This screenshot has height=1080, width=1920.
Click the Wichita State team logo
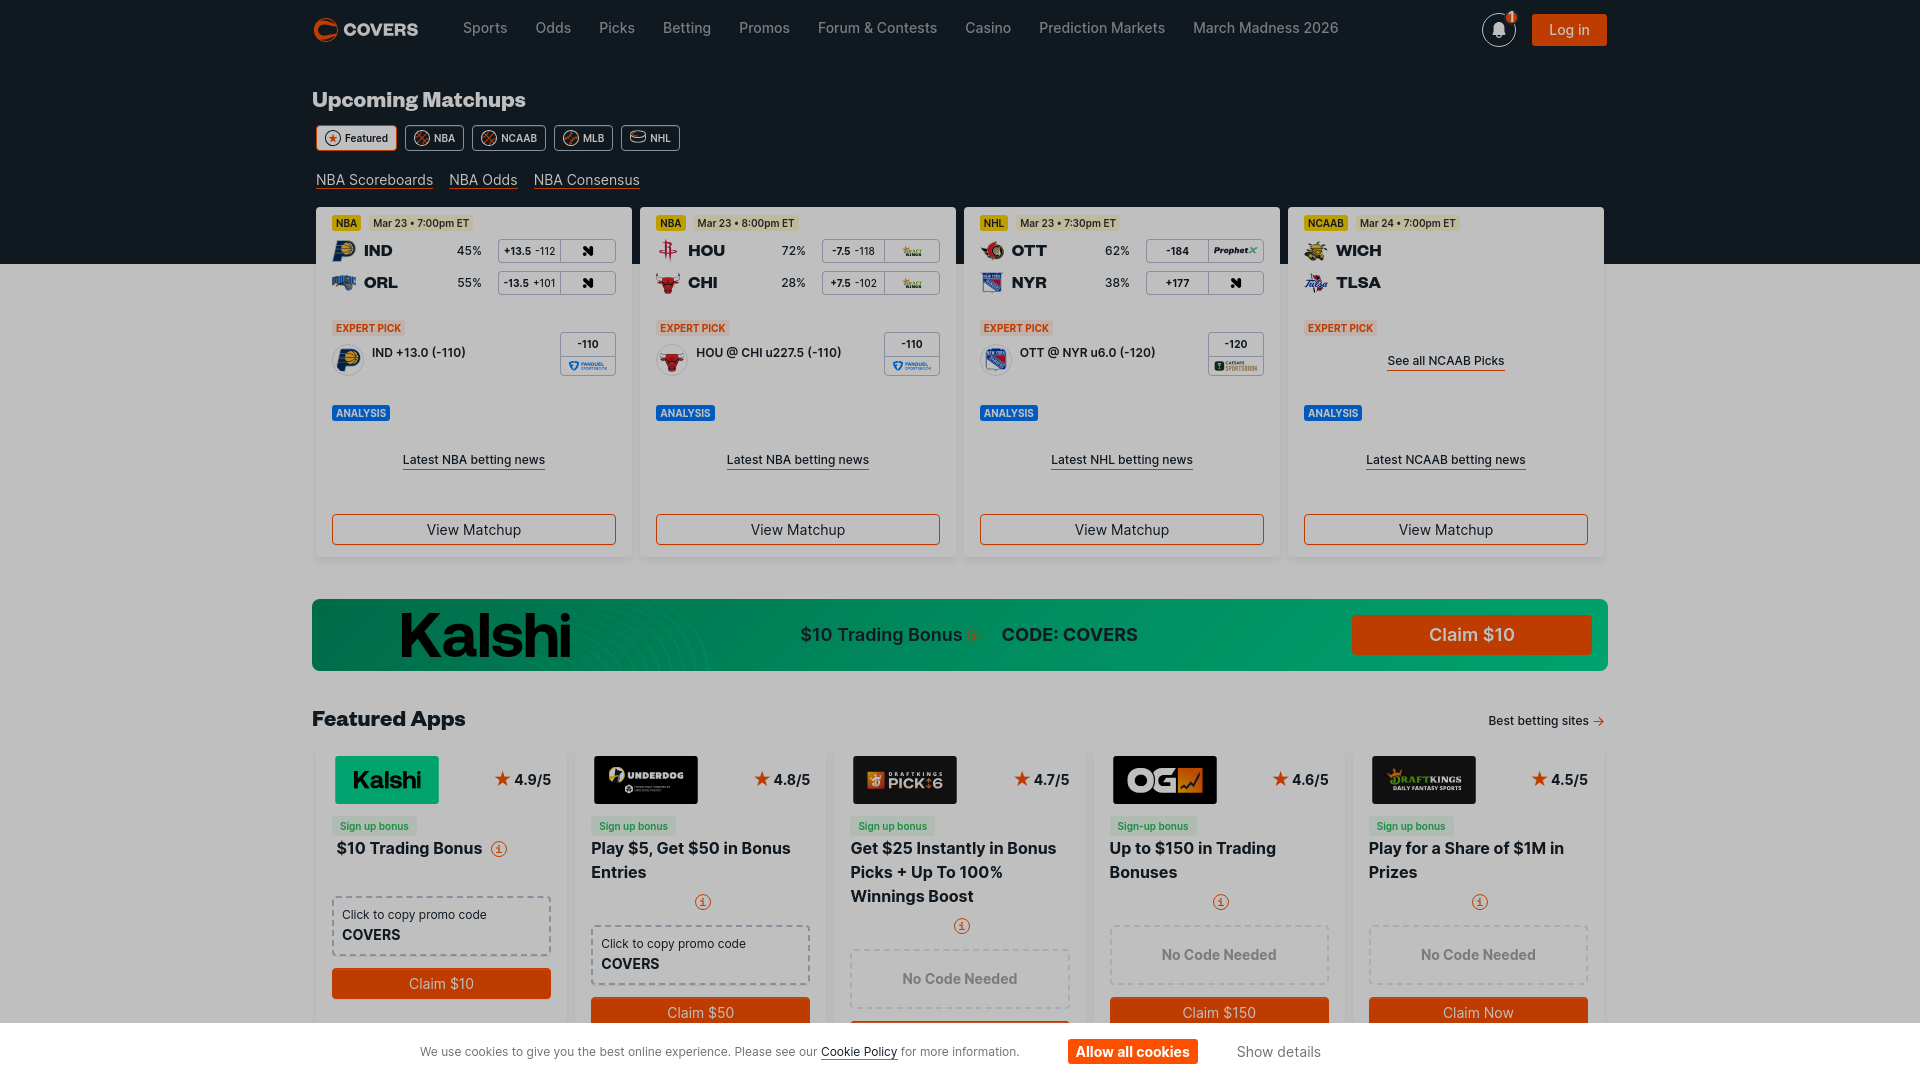tap(1316, 251)
